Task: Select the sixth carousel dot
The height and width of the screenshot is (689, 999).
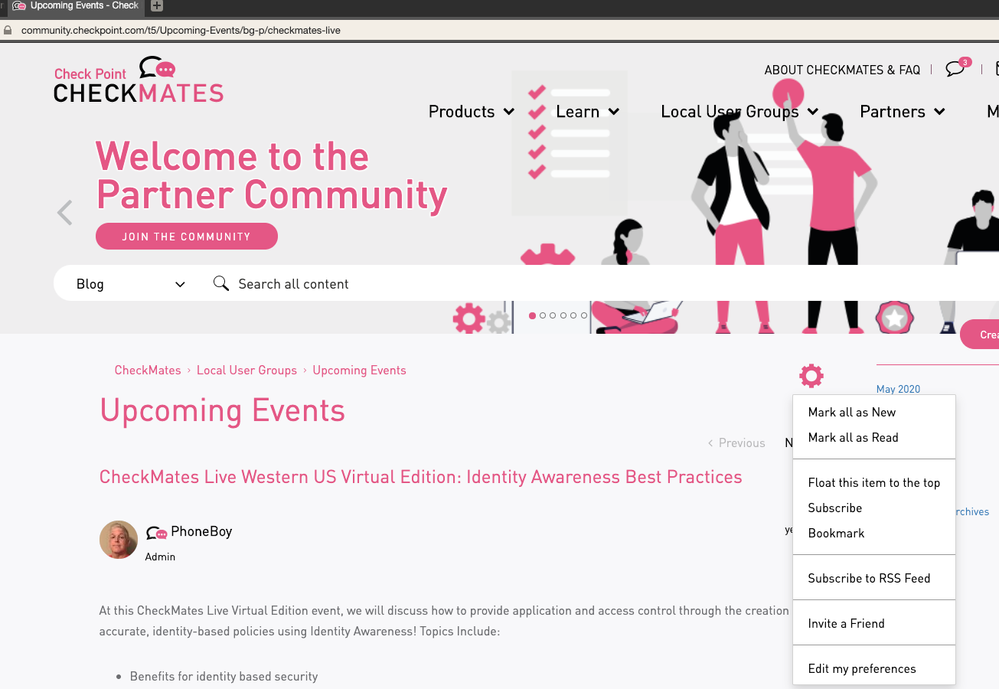Action: pos(584,315)
